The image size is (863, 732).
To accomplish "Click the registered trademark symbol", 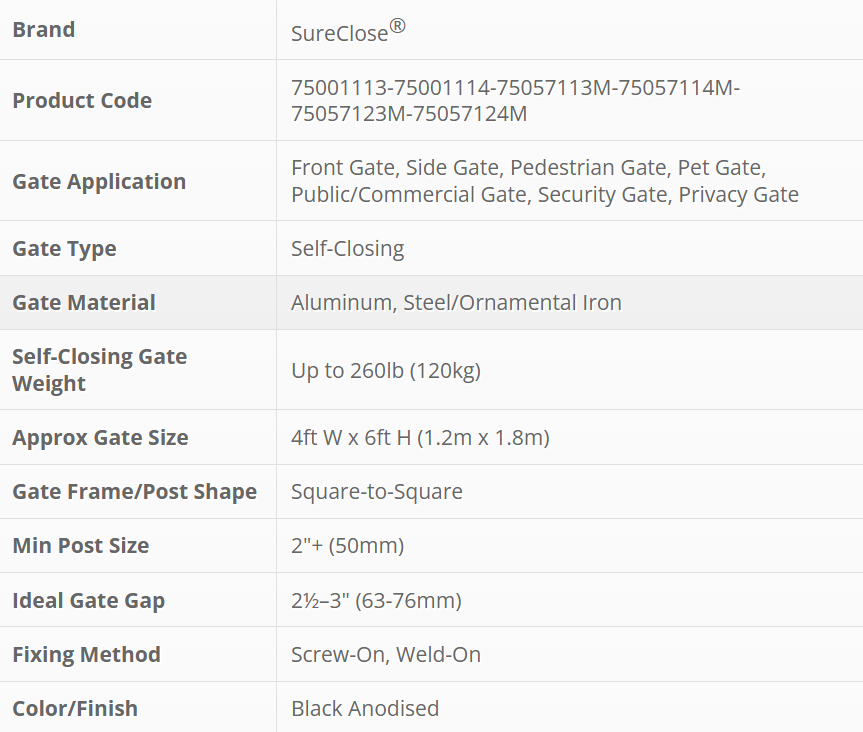I will pyautogui.click(x=397, y=27).
